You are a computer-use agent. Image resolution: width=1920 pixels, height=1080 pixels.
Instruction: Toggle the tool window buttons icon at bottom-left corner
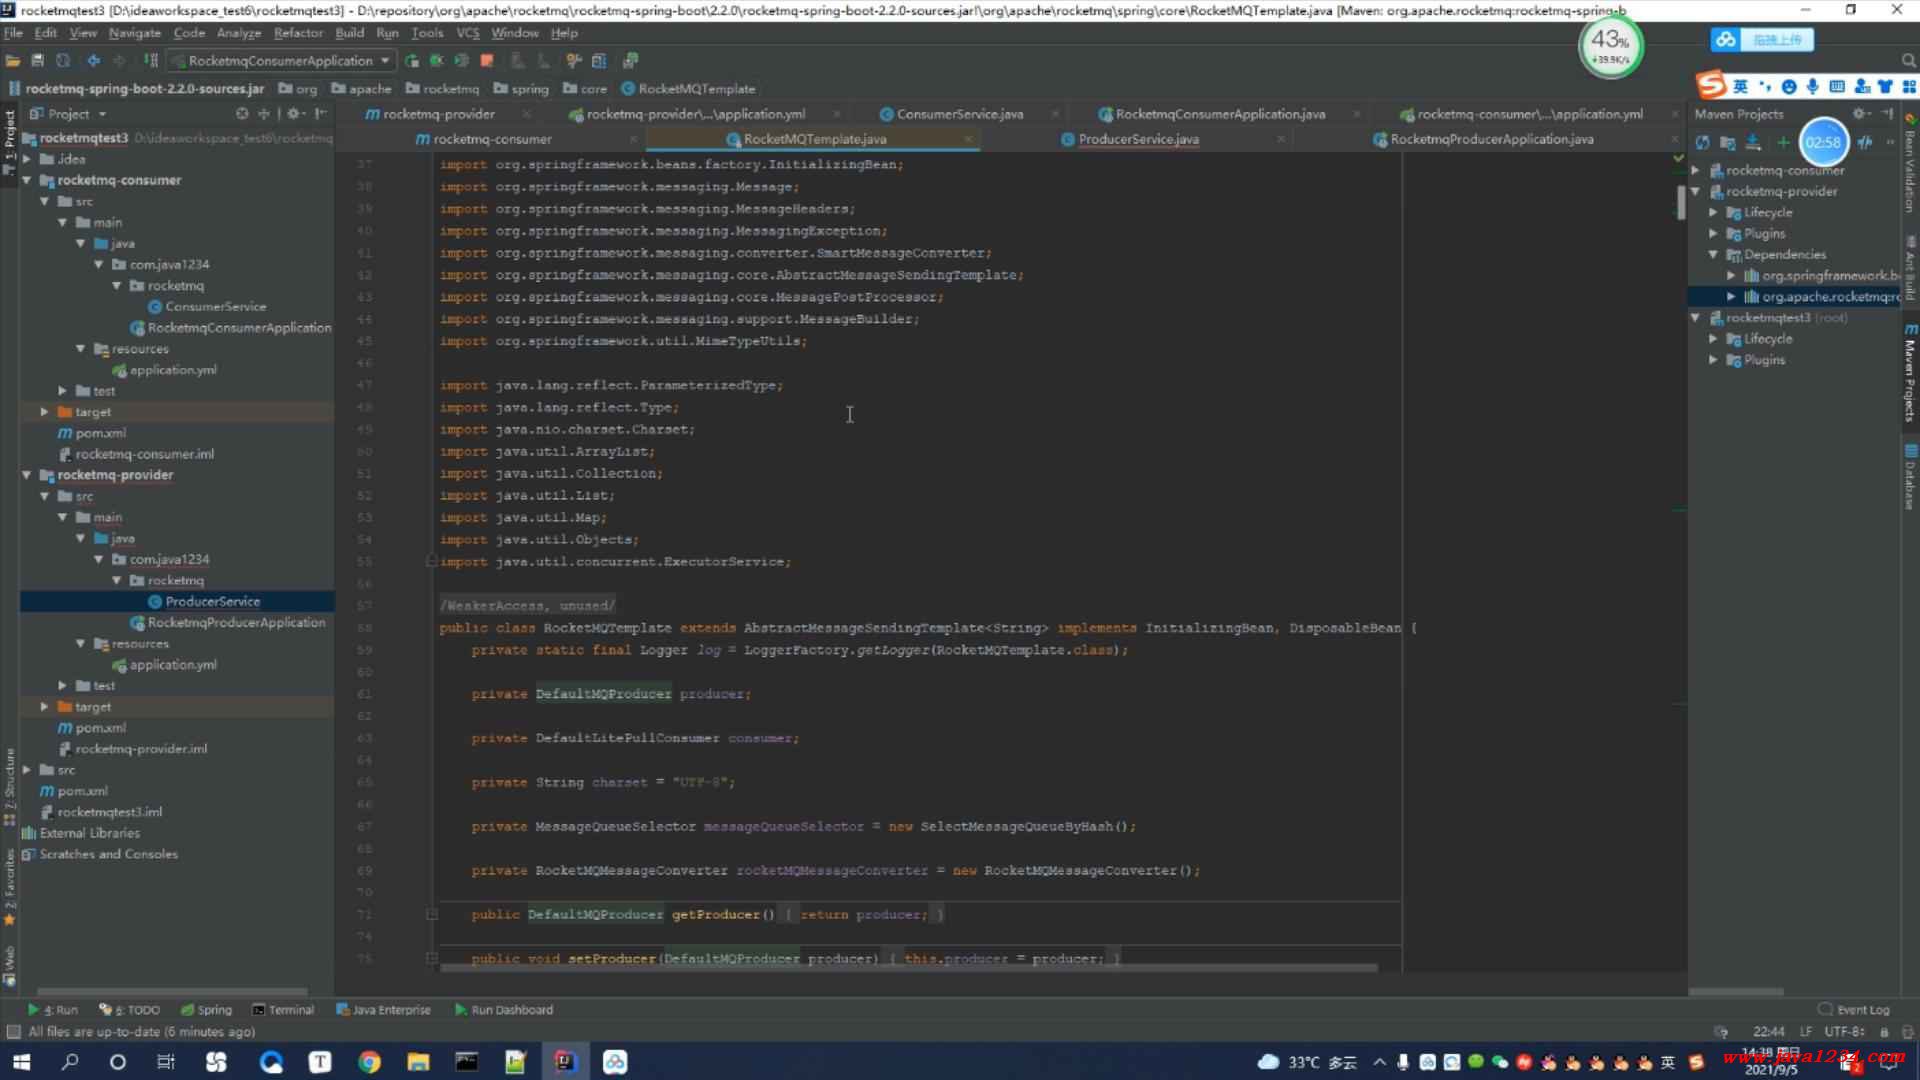pyautogui.click(x=13, y=1032)
